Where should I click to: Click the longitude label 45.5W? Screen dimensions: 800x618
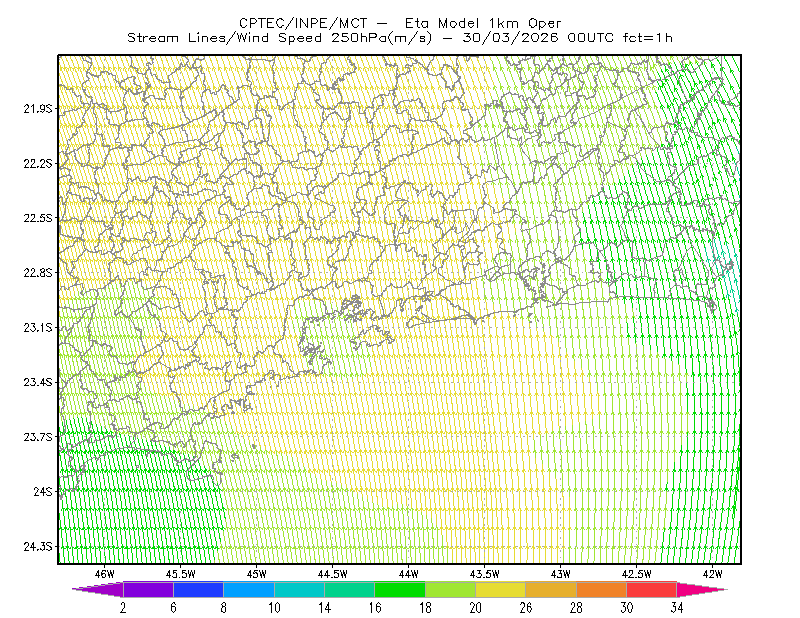[x=181, y=574]
